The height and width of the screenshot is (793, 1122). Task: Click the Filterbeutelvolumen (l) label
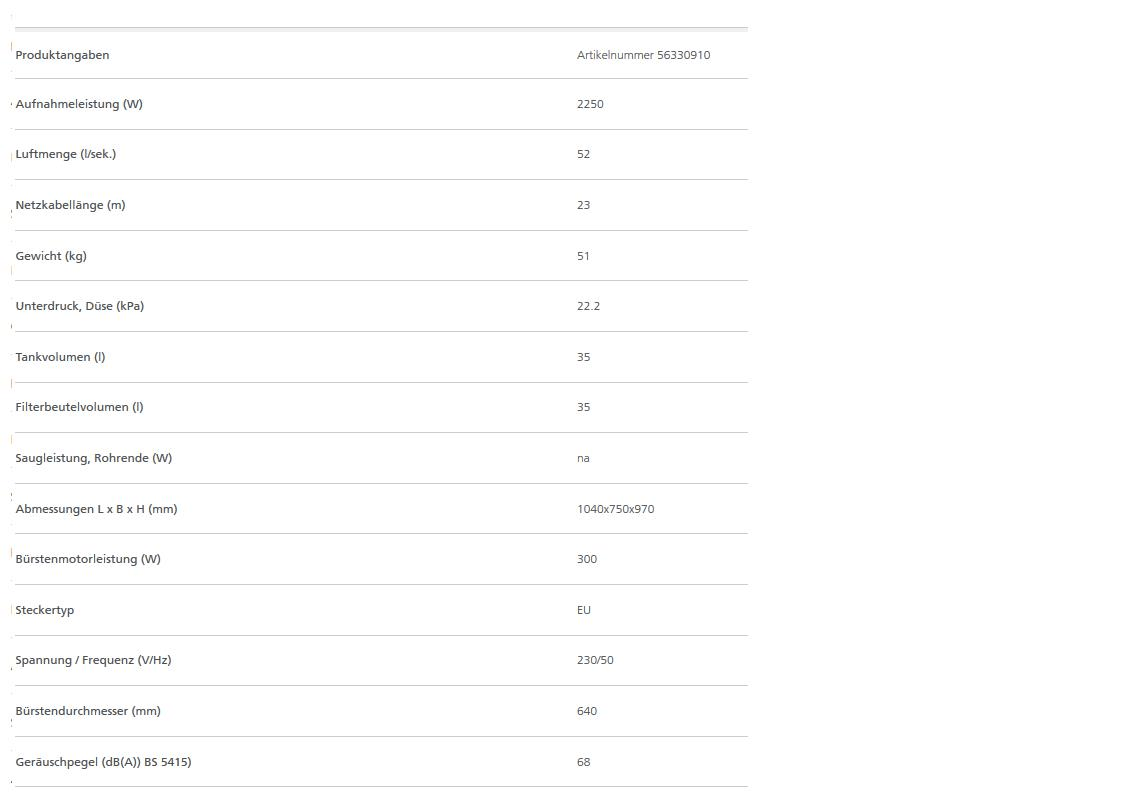79,407
